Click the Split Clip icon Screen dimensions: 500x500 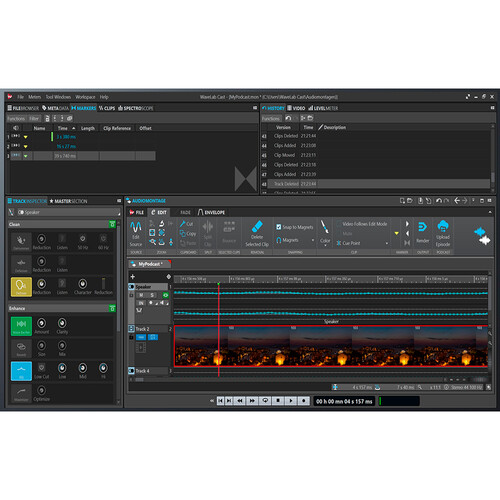(208, 227)
